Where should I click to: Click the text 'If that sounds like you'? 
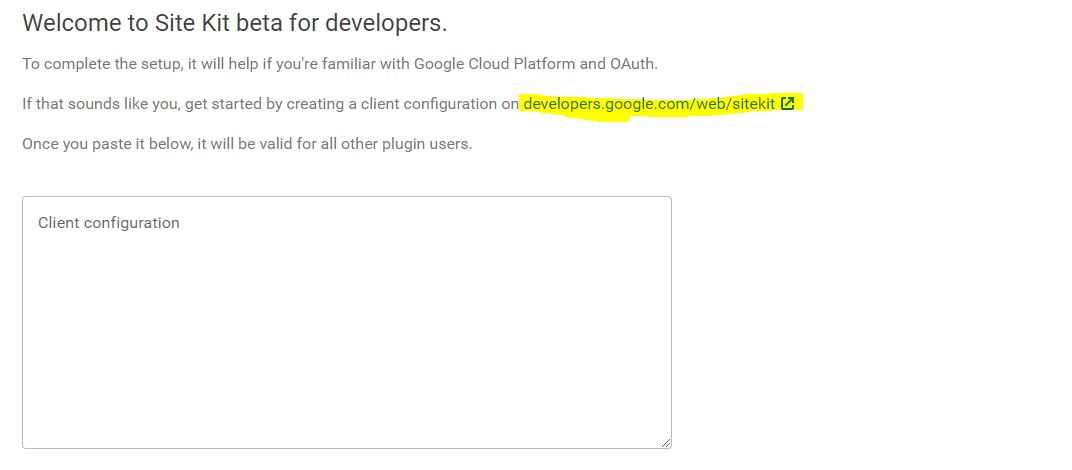100,104
